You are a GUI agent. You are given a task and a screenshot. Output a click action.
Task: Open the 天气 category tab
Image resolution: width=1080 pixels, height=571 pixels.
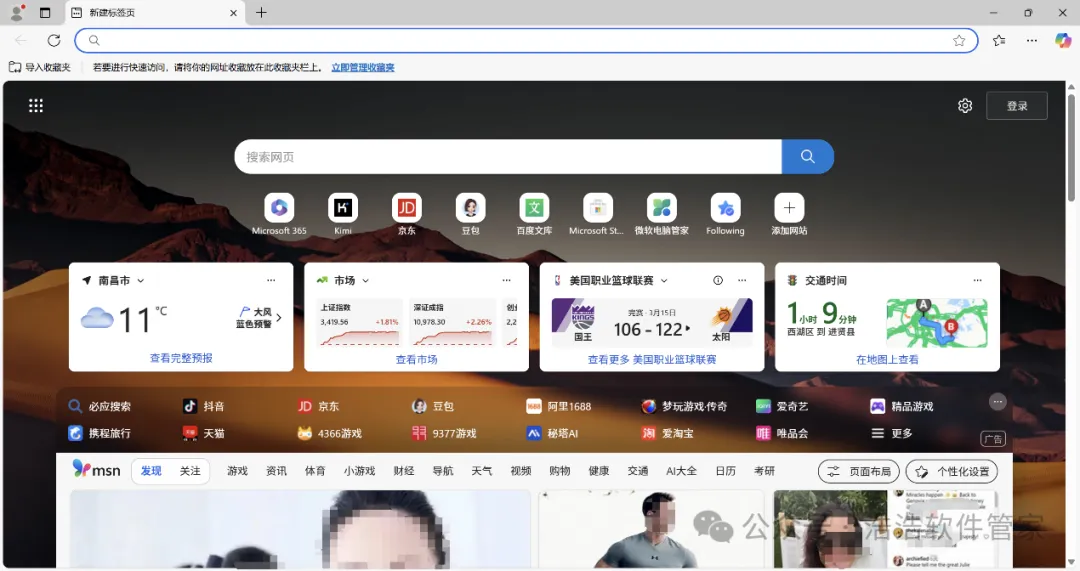click(x=481, y=471)
